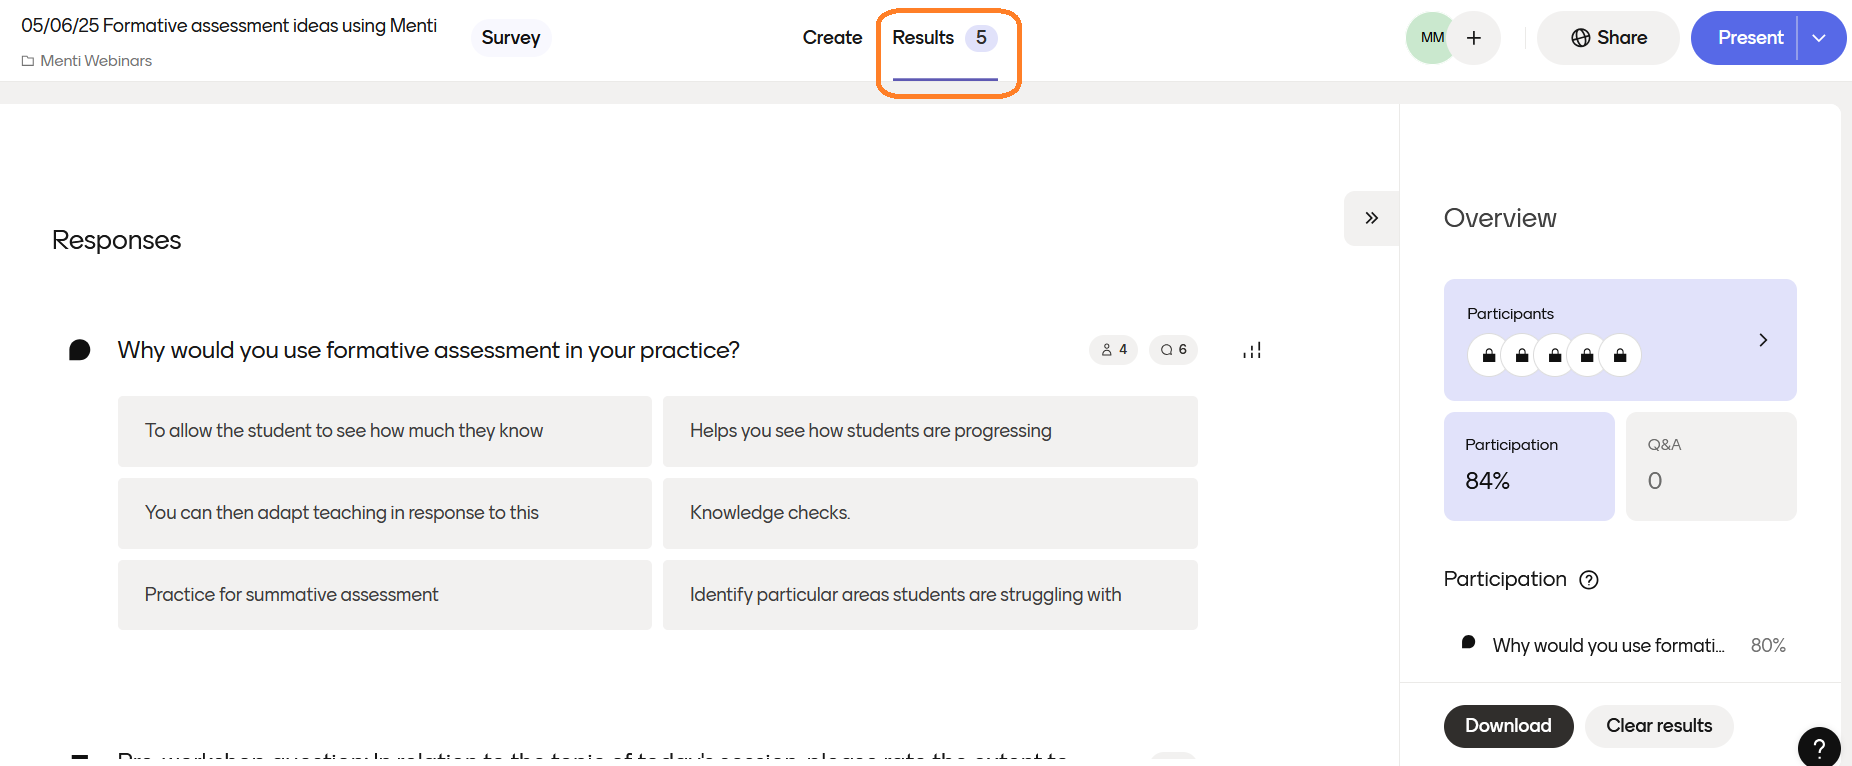
Task: Clear all results
Action: pyautogui.click(x=1659, y=726)
